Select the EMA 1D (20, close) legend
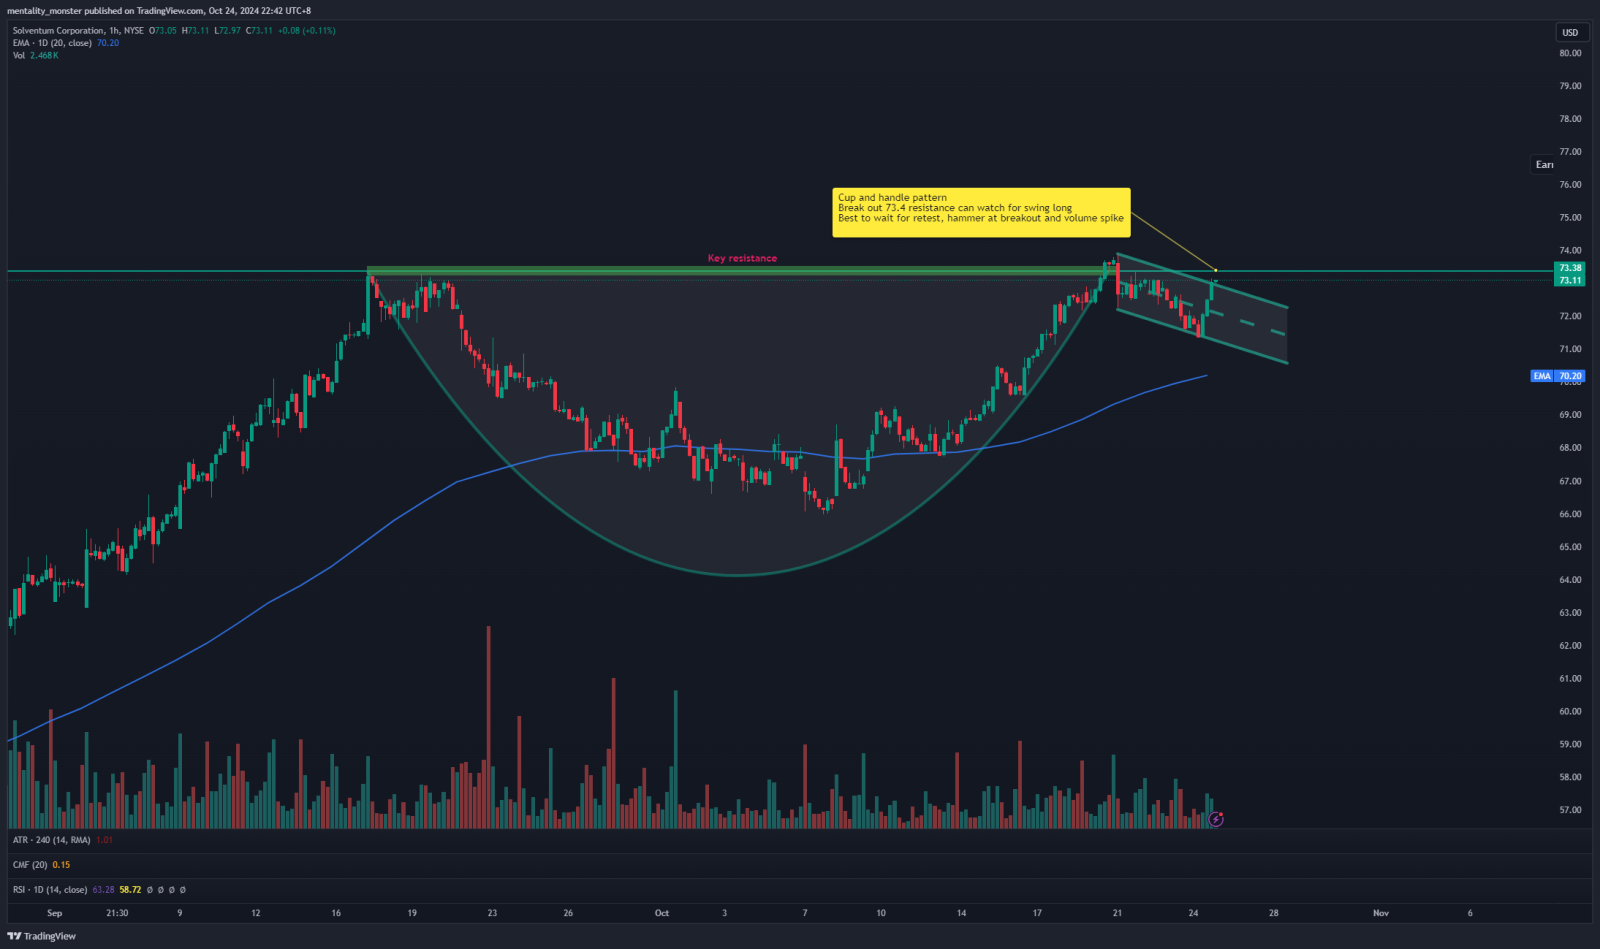Screen dimensions: 1600x949 [x=52, y=43]
